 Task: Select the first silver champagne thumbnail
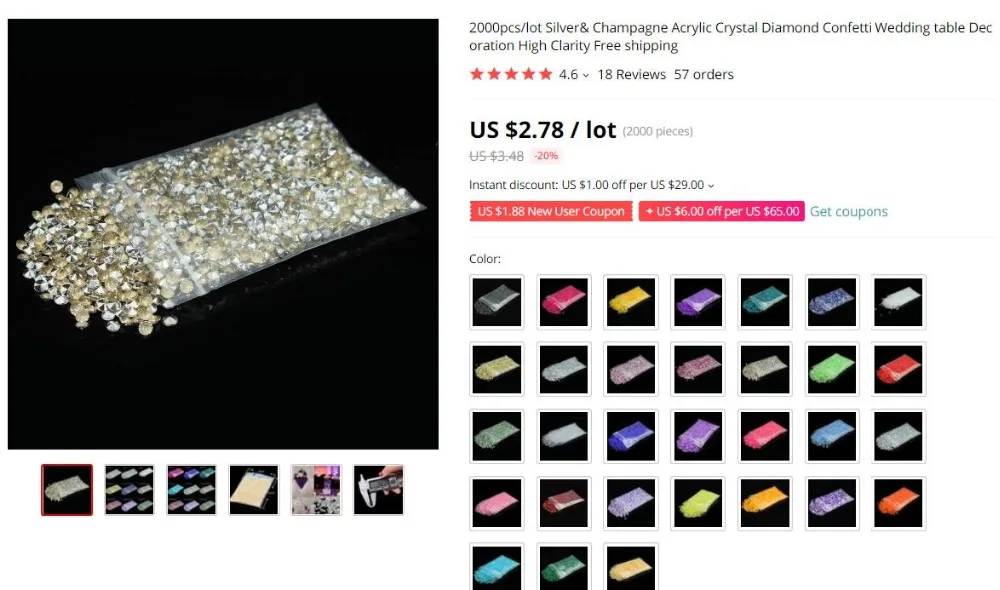point(67,490)
